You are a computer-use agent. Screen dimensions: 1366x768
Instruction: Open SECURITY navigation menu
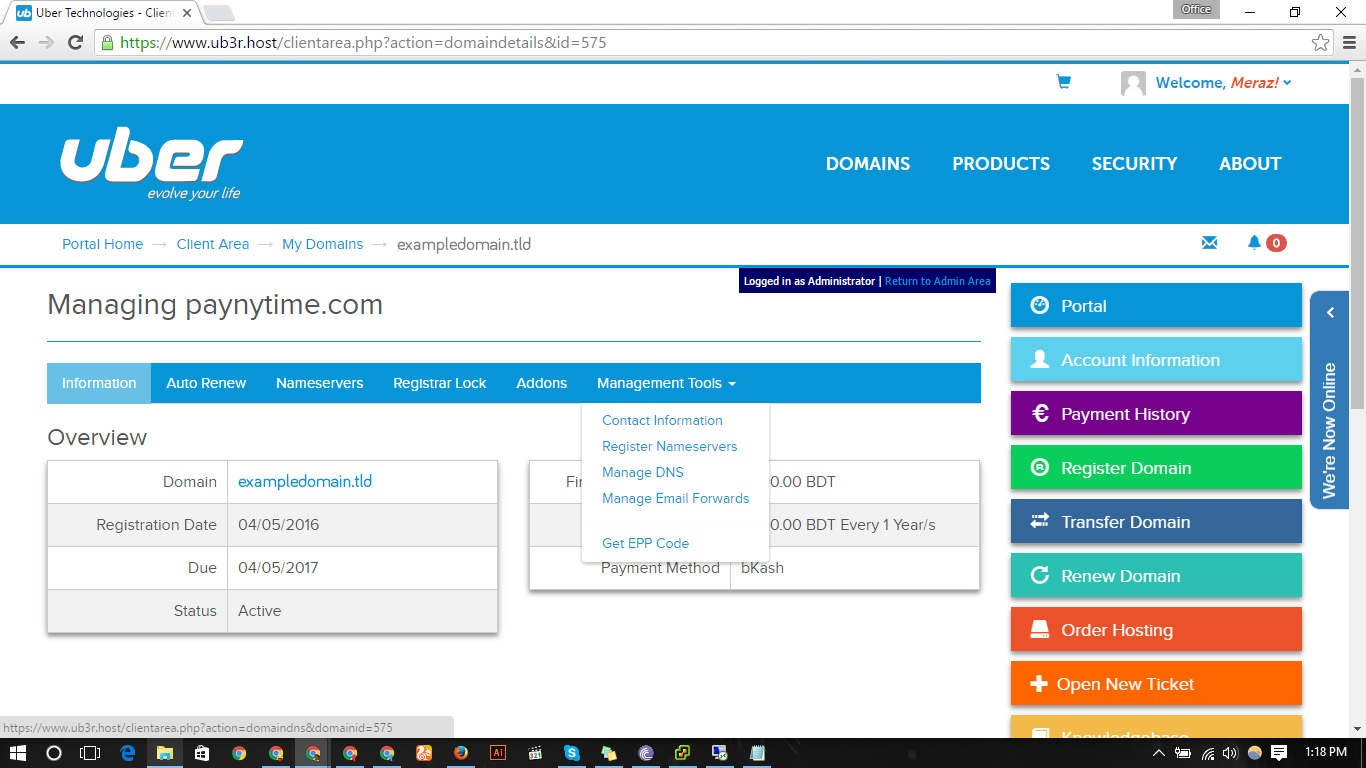1134,164
